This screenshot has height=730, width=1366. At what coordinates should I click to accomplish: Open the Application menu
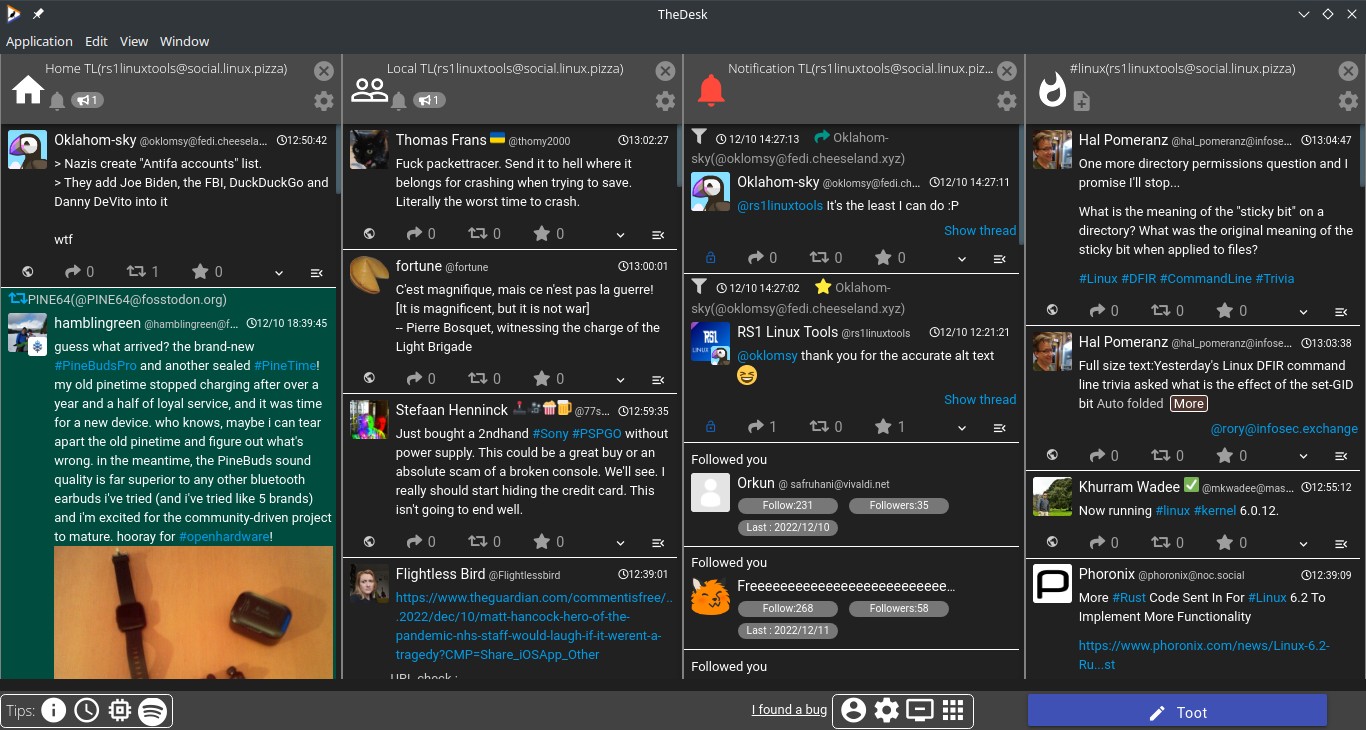[x=39, y=41]
